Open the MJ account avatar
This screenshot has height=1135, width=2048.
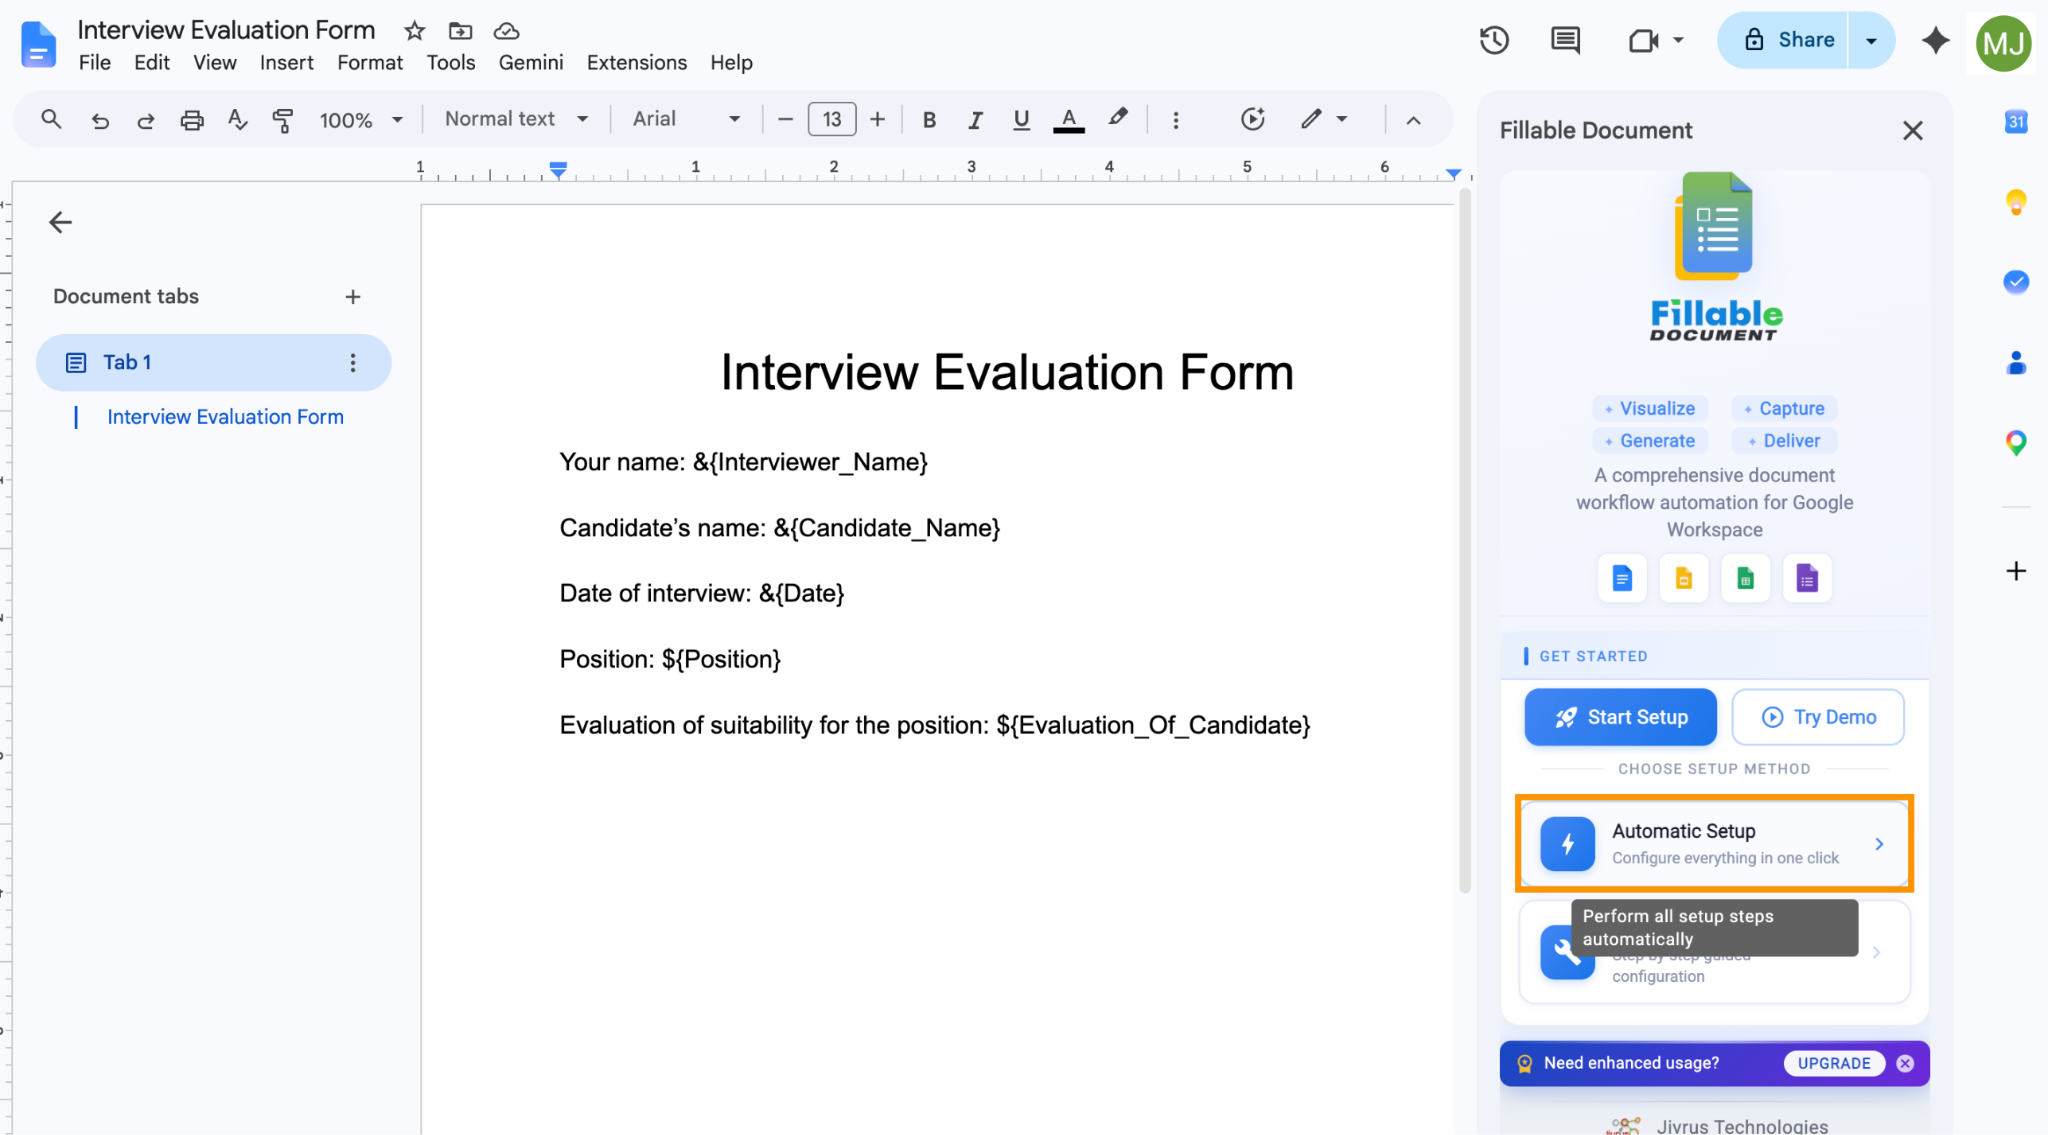pos(2003,42)
